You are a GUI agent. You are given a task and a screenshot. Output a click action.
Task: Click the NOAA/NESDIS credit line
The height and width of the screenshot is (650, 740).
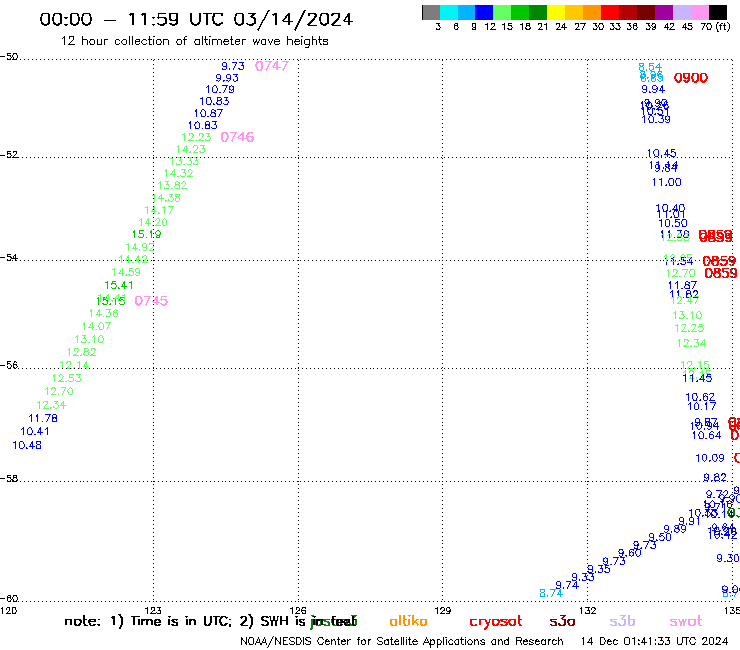pyautogui.click(x=402, y=642)
